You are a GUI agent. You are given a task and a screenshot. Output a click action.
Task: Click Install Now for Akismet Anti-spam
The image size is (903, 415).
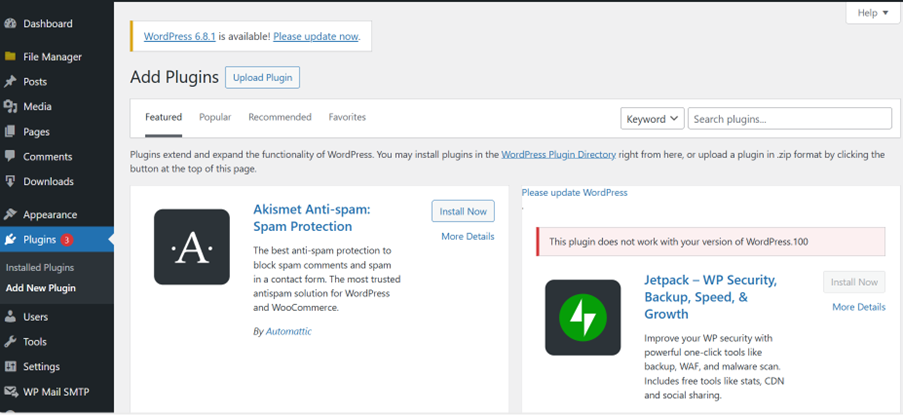point(463,211)
